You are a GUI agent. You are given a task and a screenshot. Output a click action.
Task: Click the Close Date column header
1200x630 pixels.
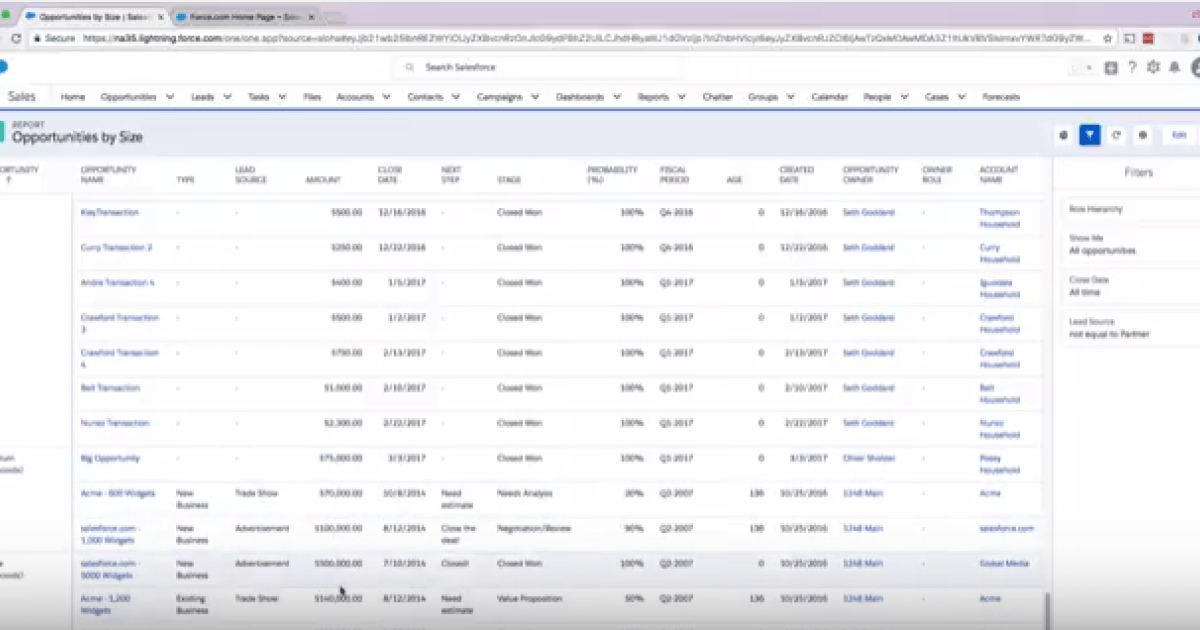pos(390,175)
